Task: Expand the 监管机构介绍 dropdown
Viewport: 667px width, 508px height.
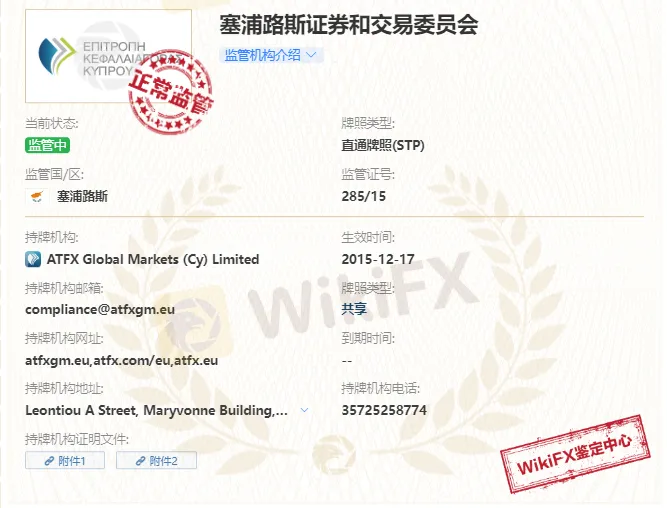Action: [272, 55]
